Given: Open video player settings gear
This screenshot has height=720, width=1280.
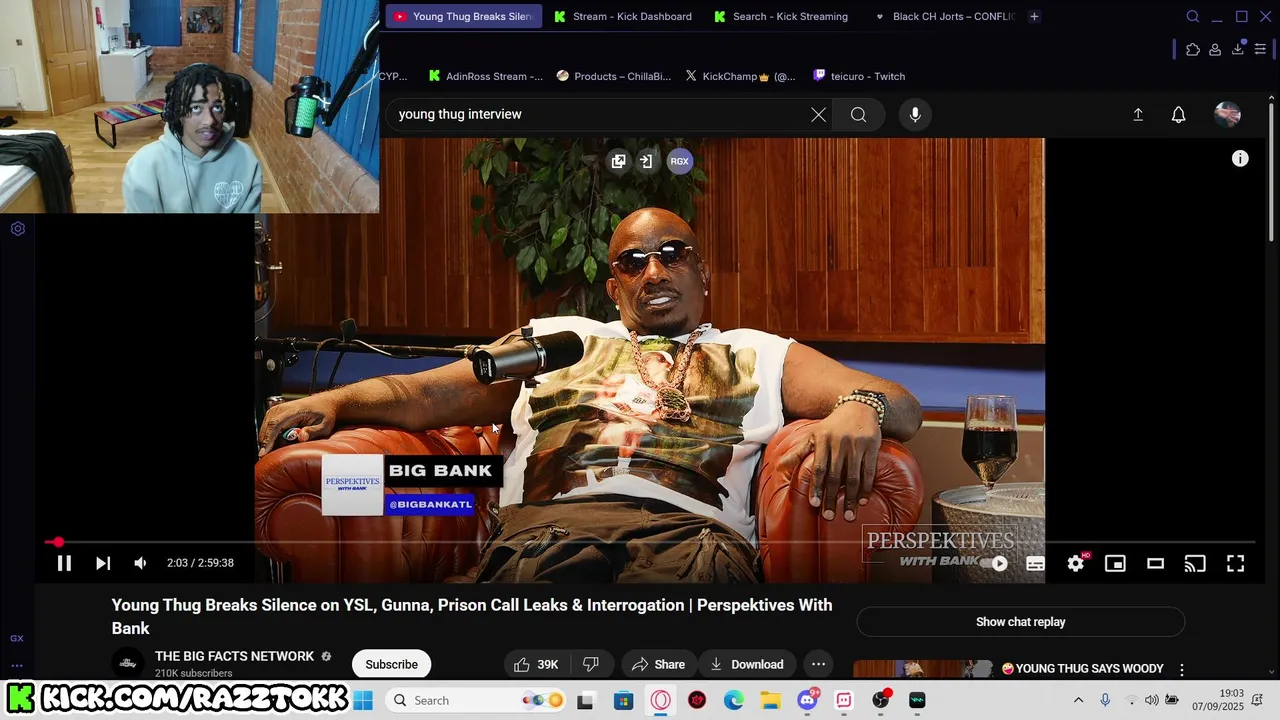Looking at the screenshot, I should (x=1076, y=563).
